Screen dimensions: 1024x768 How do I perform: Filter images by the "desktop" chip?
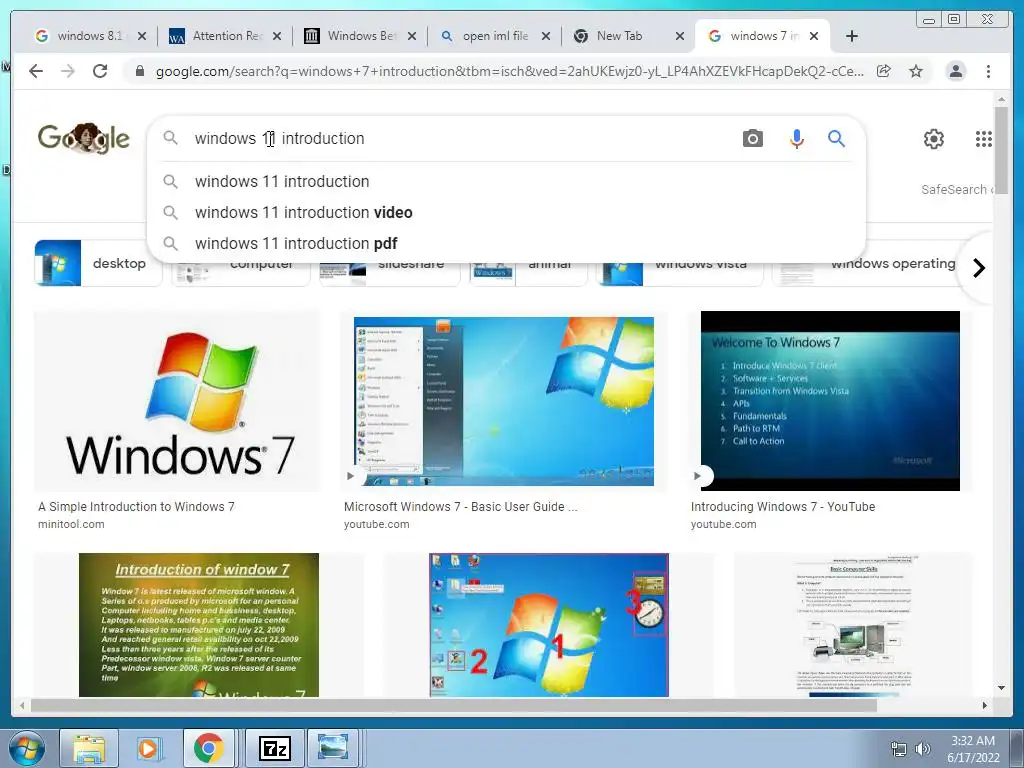pos(98,263)
